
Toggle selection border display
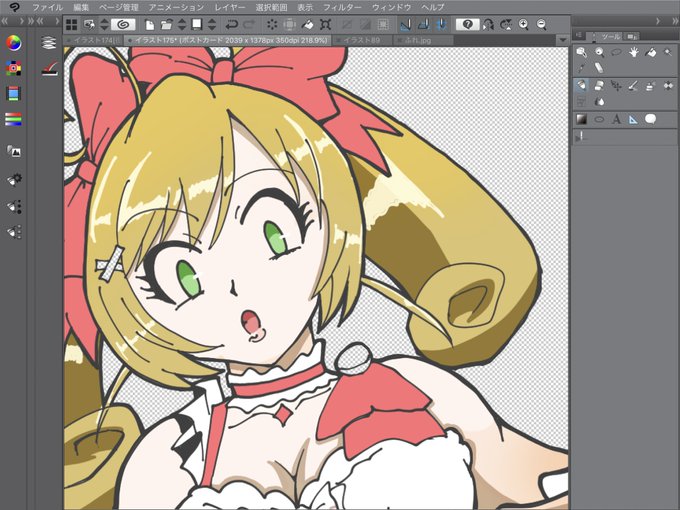coord(383,25)
